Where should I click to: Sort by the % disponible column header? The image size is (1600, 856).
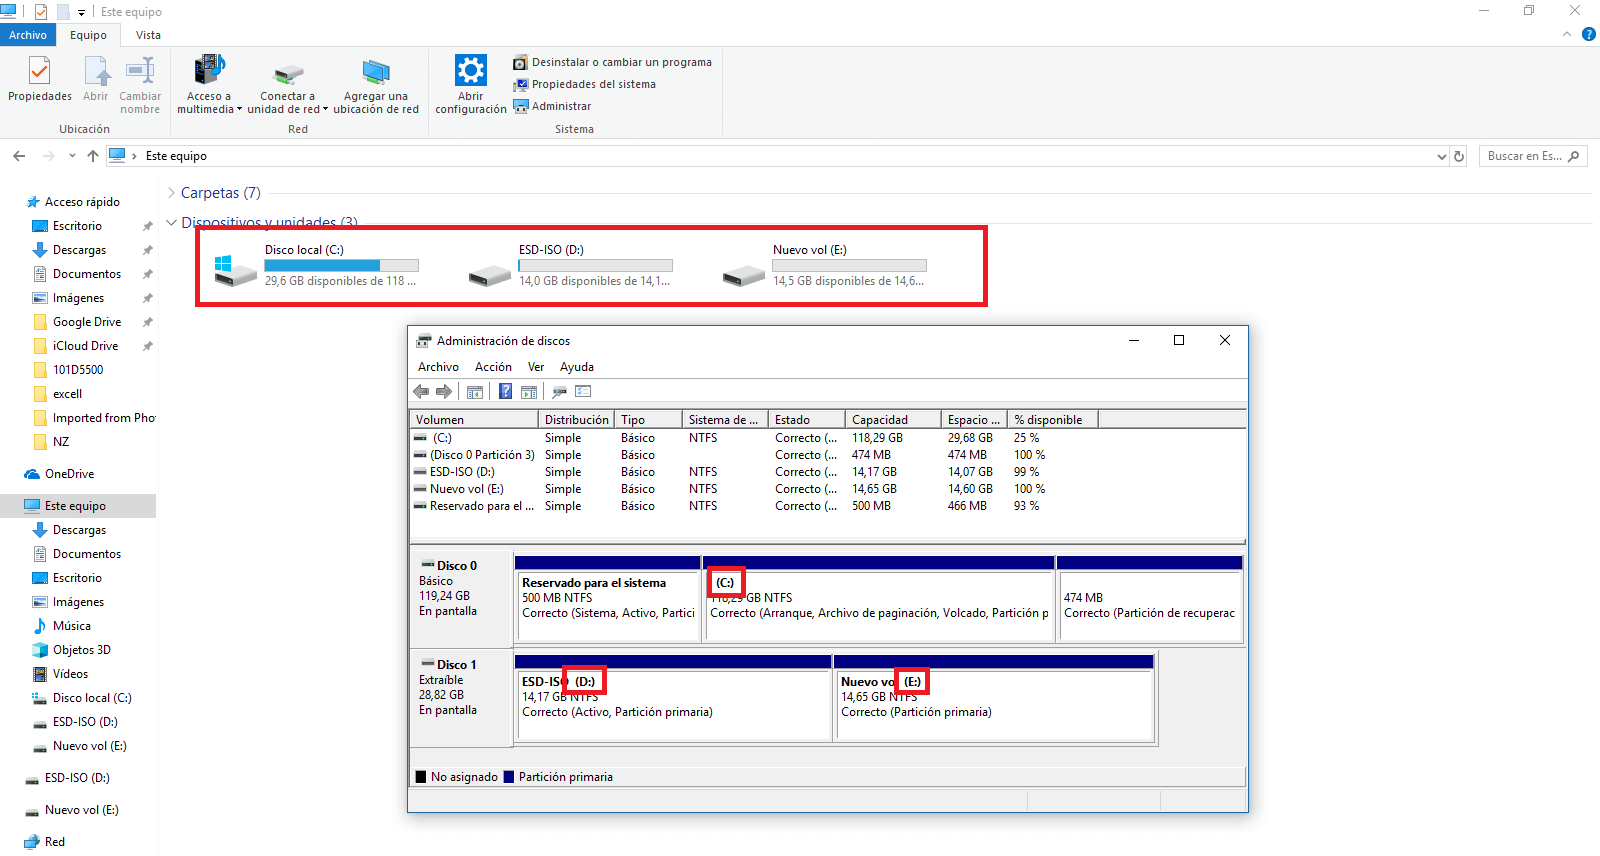point(1053,420)
